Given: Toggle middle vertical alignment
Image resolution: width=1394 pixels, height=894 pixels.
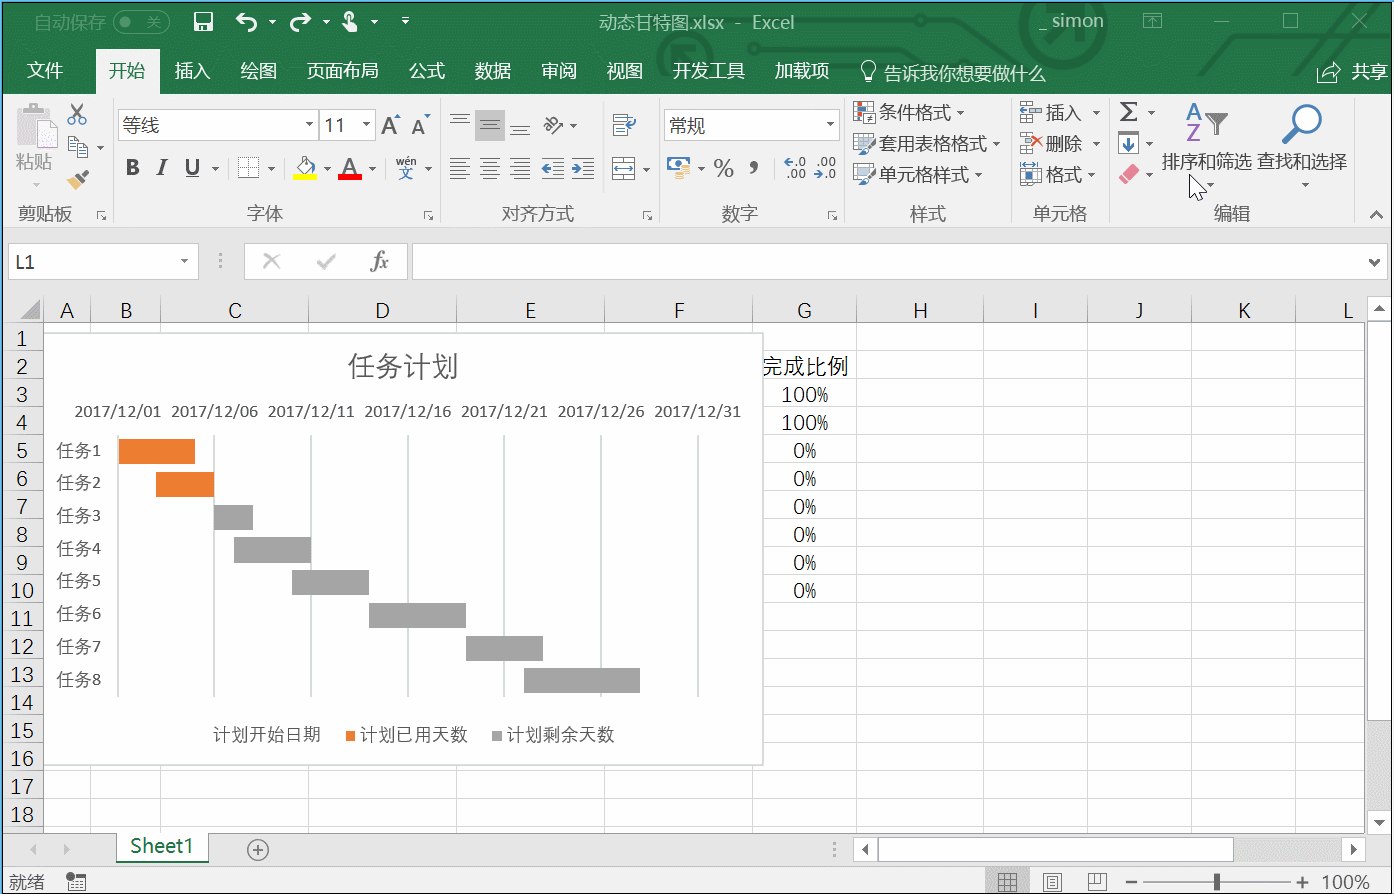Looking at the screenshot, I should coord(490,125).
